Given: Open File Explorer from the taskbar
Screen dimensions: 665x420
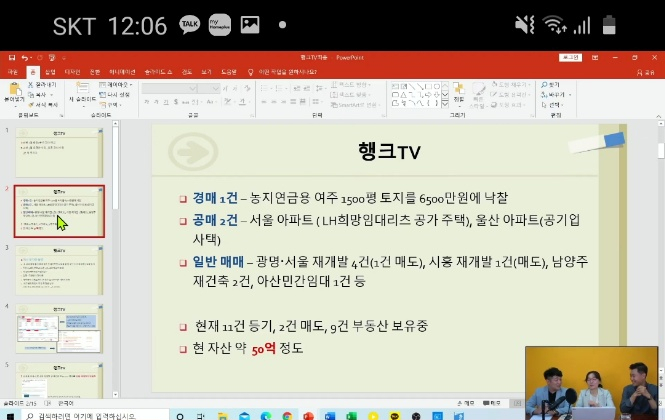Looking at the screenshot, I should click(223, 416).
